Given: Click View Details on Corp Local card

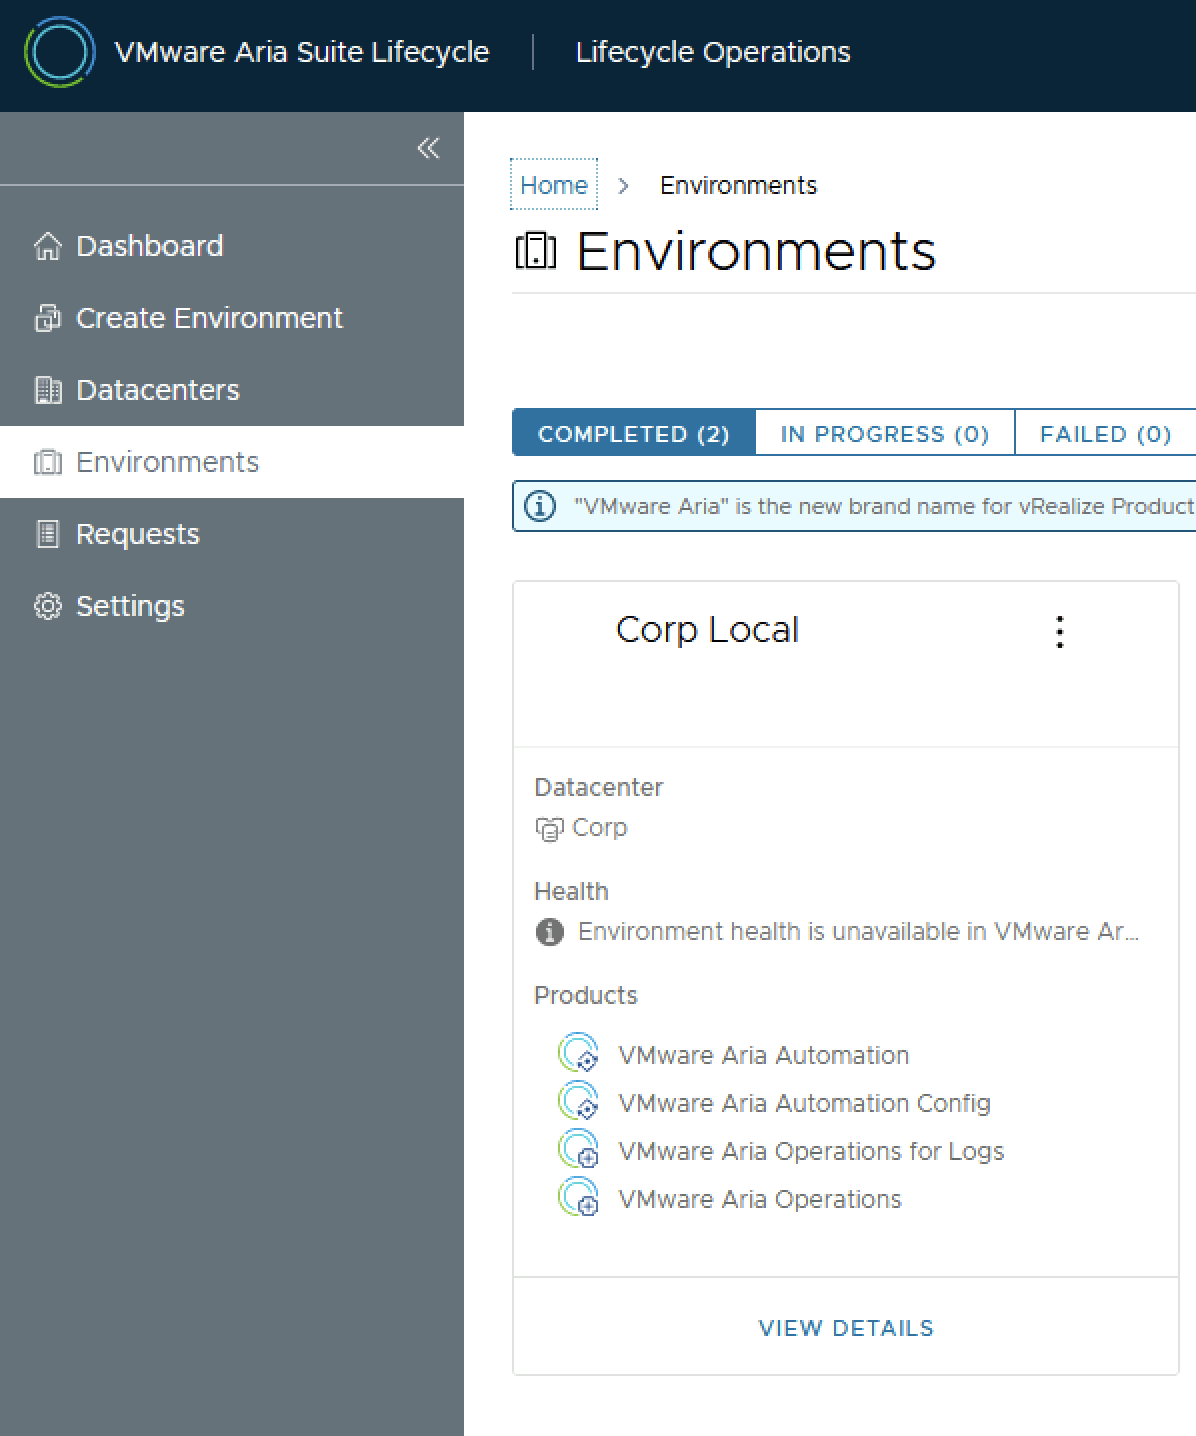Looking at the screenshot, I should tap(846, 1328).
